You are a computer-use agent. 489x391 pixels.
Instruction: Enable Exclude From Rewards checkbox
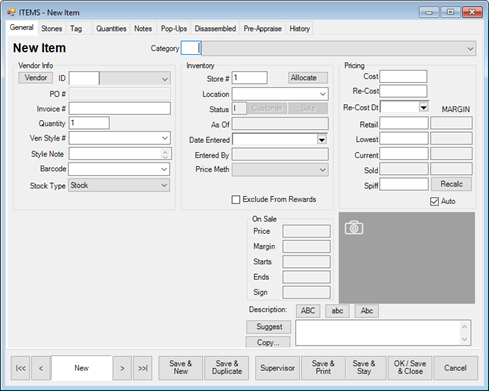click(x=236, y=200)
